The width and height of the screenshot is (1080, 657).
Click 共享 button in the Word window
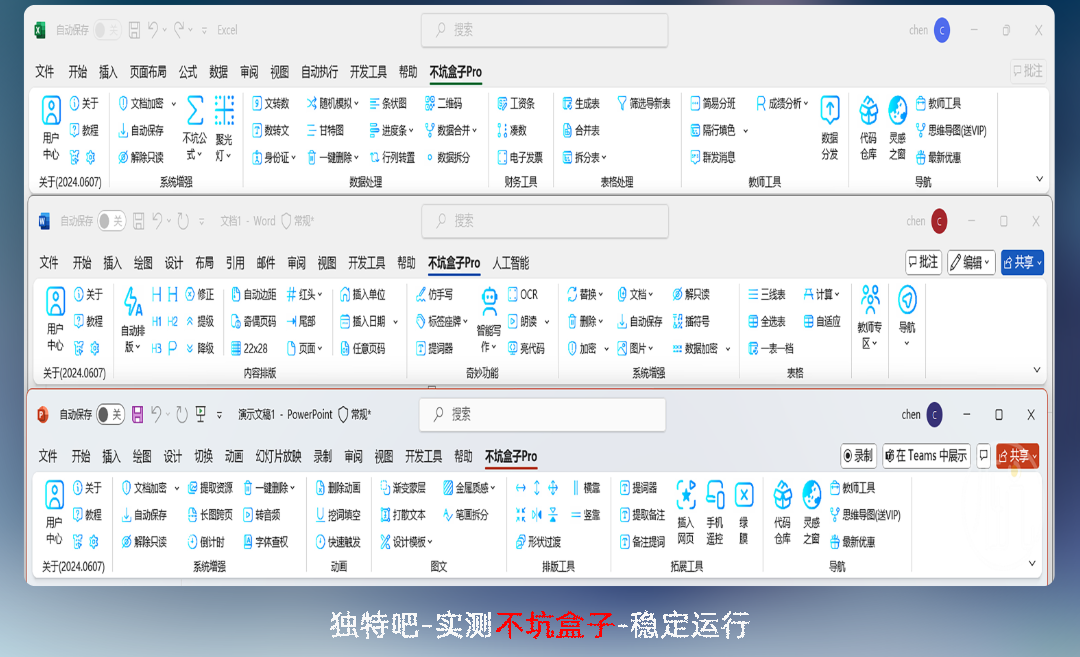(x=1022, y=262)
